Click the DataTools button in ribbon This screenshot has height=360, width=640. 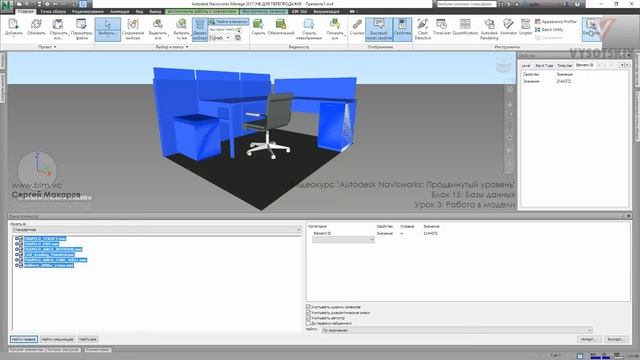[x=591, y=29]
